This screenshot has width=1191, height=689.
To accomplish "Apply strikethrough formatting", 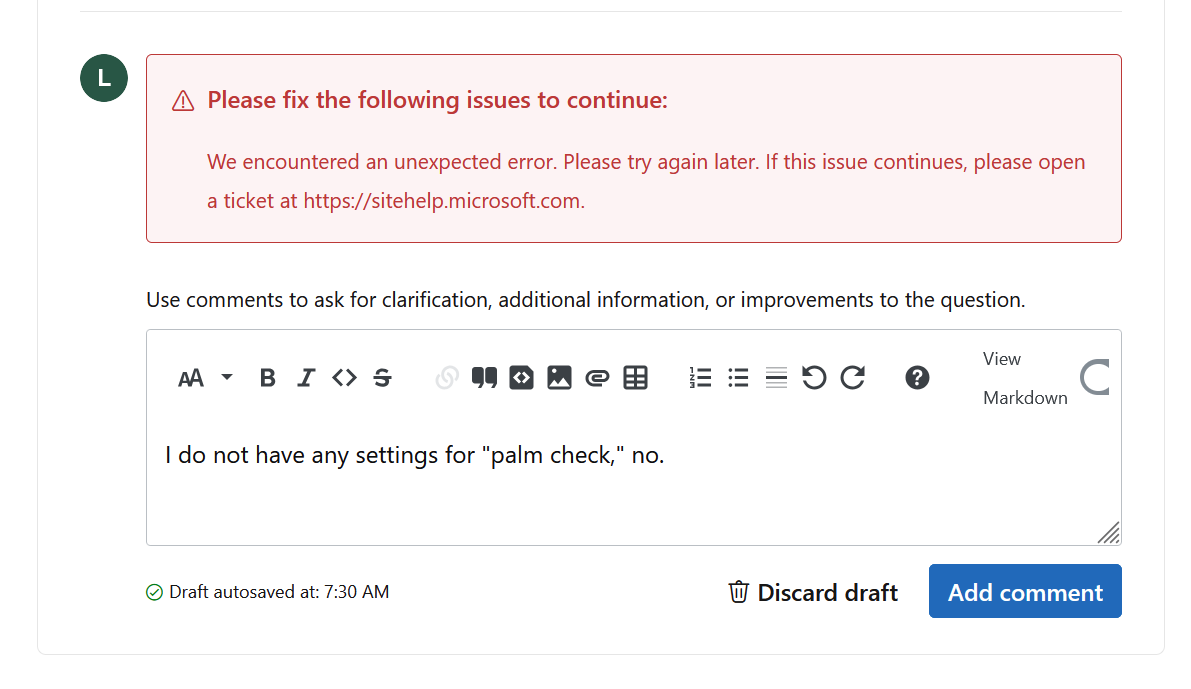I will [383, 378].
